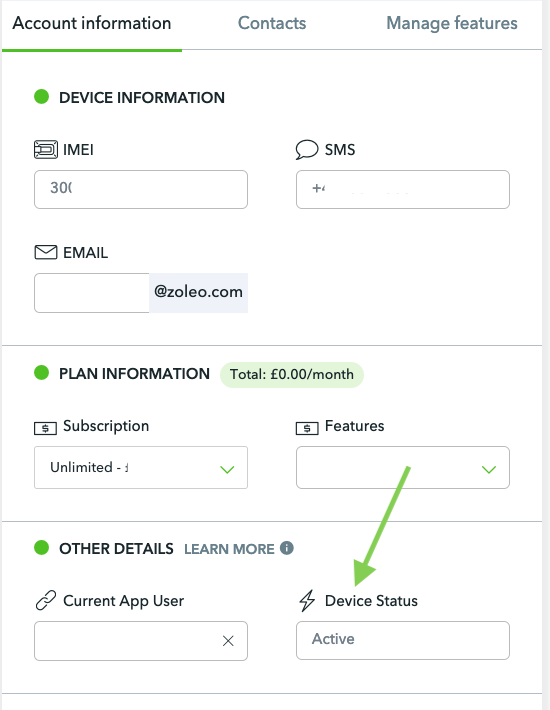Follow the LEARN MORE link
The image size is (550, 710).
[229, 549]
